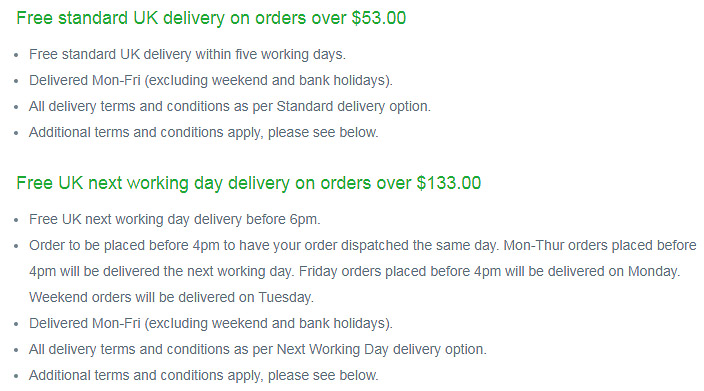Click the '$133.00' amount in the second heading
This screenshot has width=704, height=391.
pyautogui.click(x=449, y=183)
